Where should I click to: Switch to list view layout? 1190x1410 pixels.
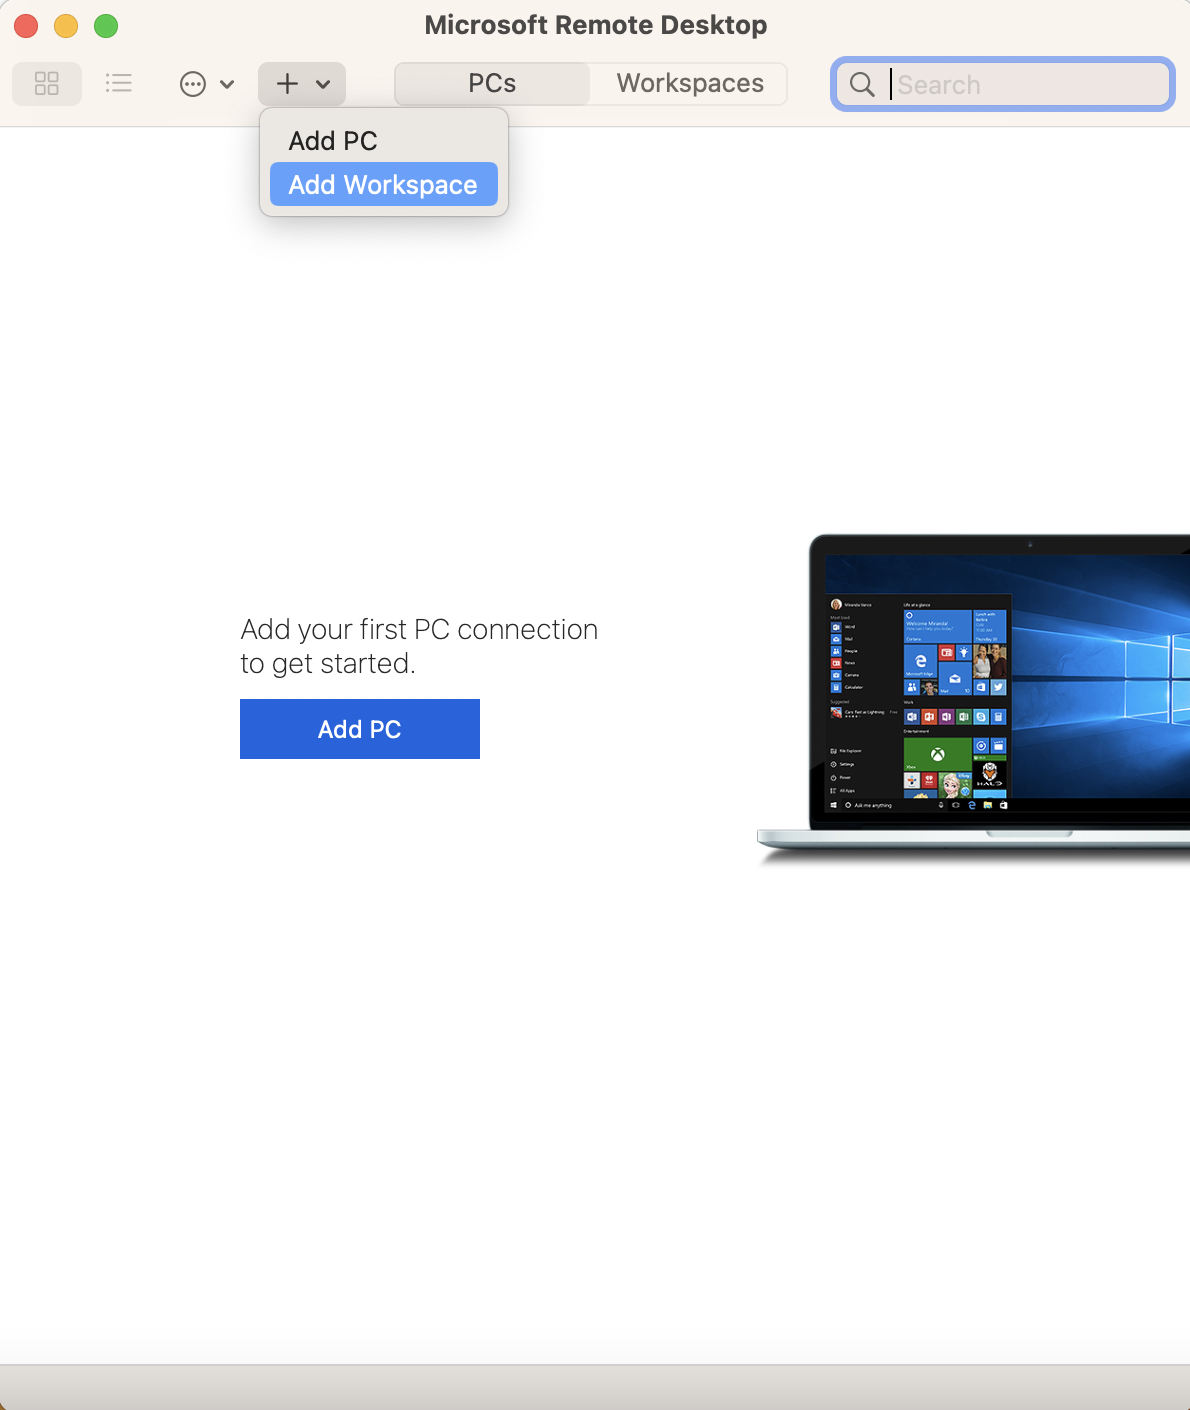pyautogui.click(x=119, y=83)
